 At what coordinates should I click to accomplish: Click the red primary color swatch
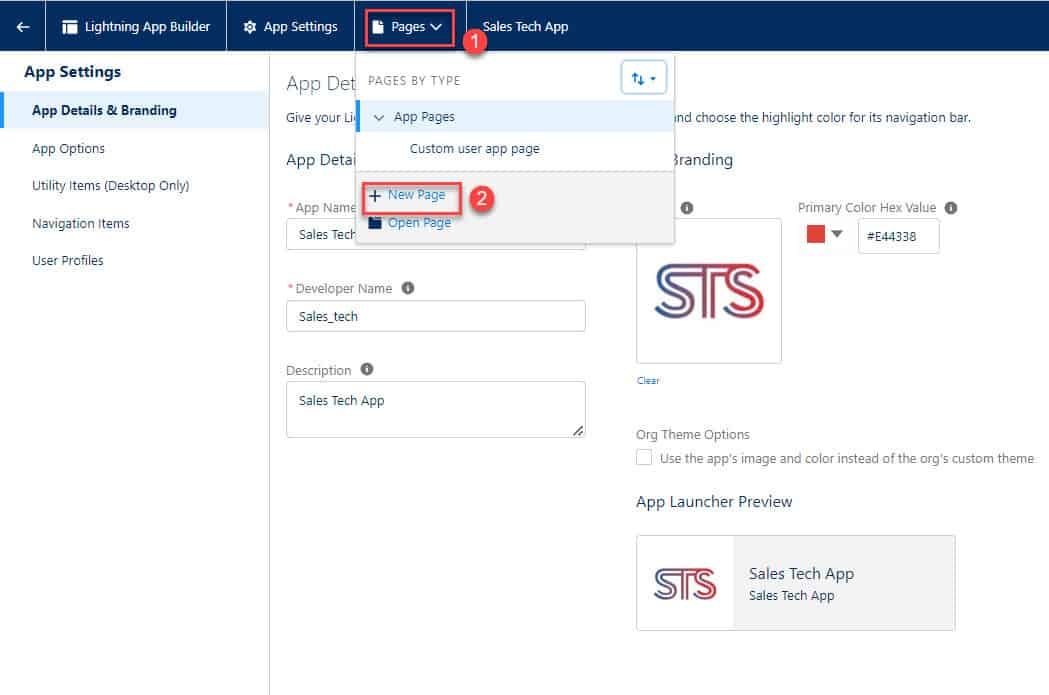pyautogui.click(x=816, y=234)
